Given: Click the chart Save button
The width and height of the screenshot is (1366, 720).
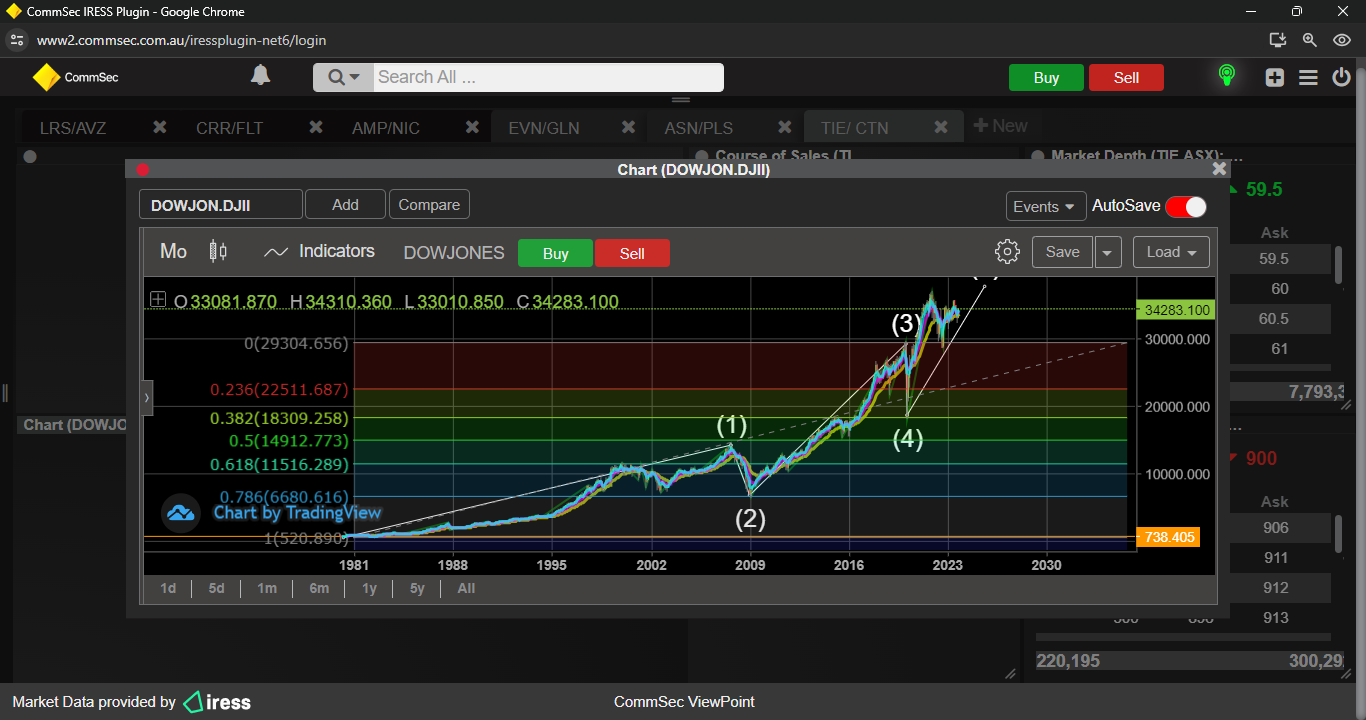Looking at the screenshot, I should pyautogui.click(x=1062, y=252).
